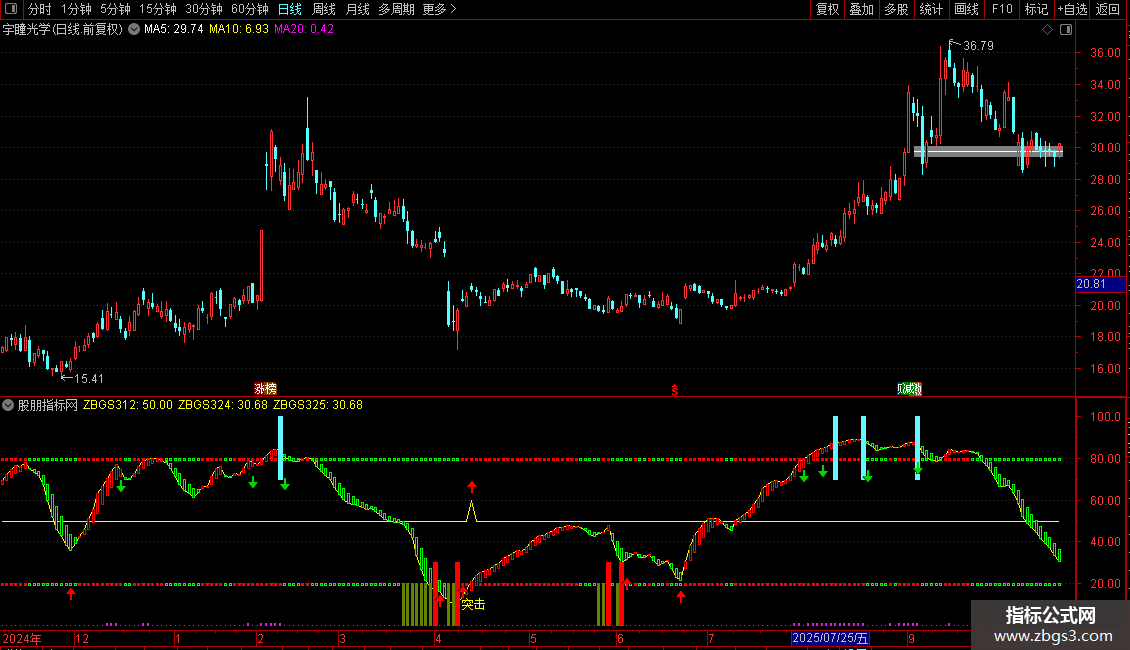Click the 涨榜 event marker
This screenshot has height=650, width=1130.
pyautogui.click(x=265, y=389)
